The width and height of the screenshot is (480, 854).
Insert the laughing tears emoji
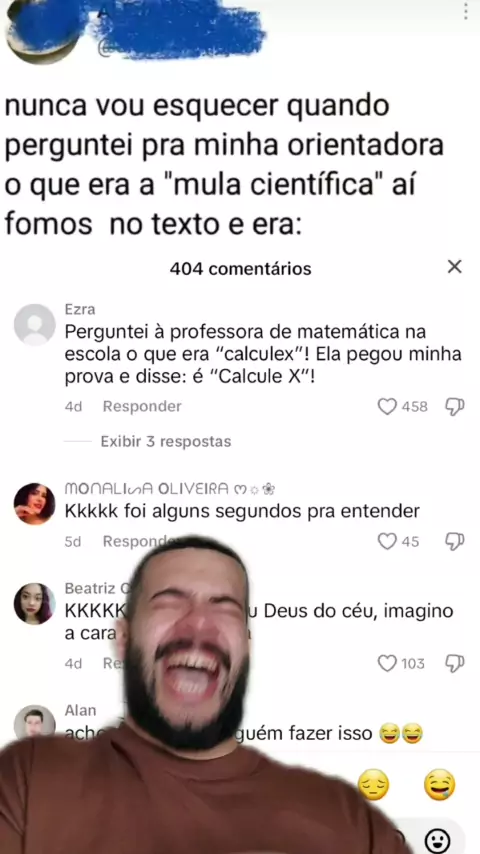pos(440,785)
